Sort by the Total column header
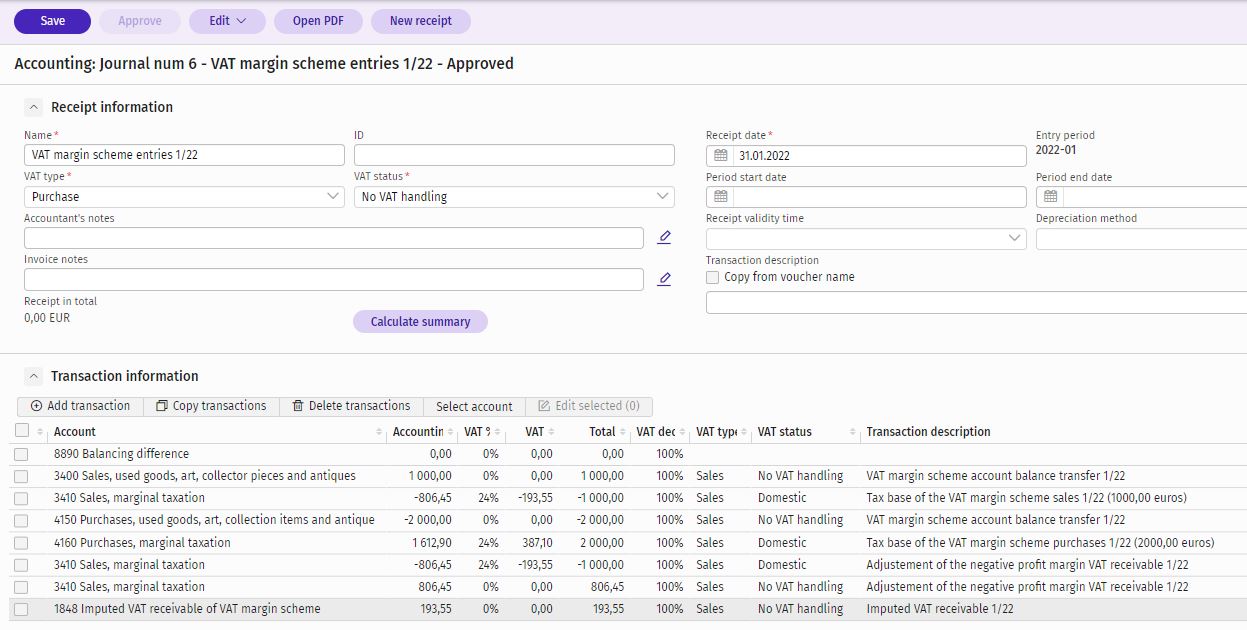Viewport: 1247px width, 630px height. click(x=602, y=432)
